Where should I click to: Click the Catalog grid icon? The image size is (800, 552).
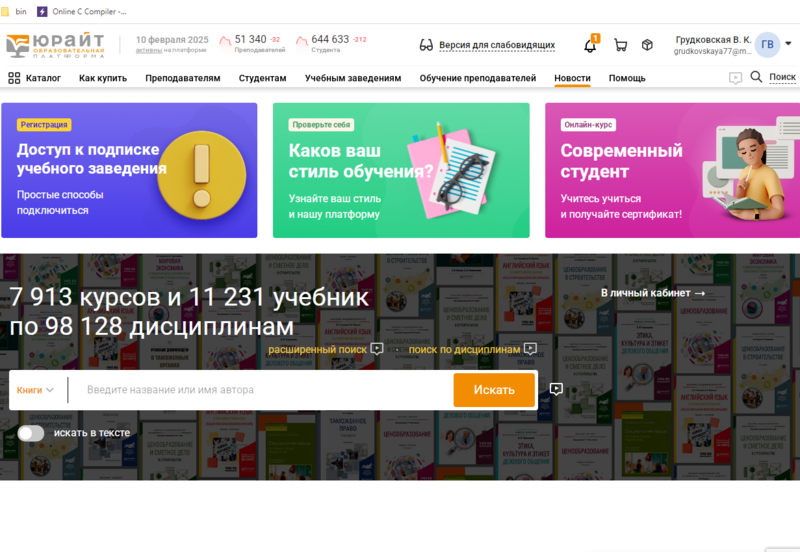tap(14, 78)
